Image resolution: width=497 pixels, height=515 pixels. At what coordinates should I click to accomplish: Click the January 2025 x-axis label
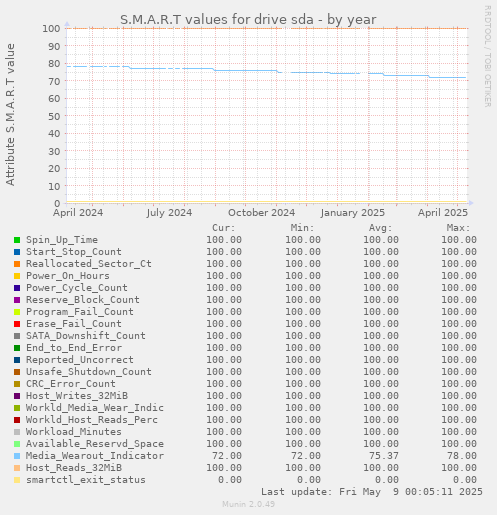pyautogui.click(x=353, y=213)
